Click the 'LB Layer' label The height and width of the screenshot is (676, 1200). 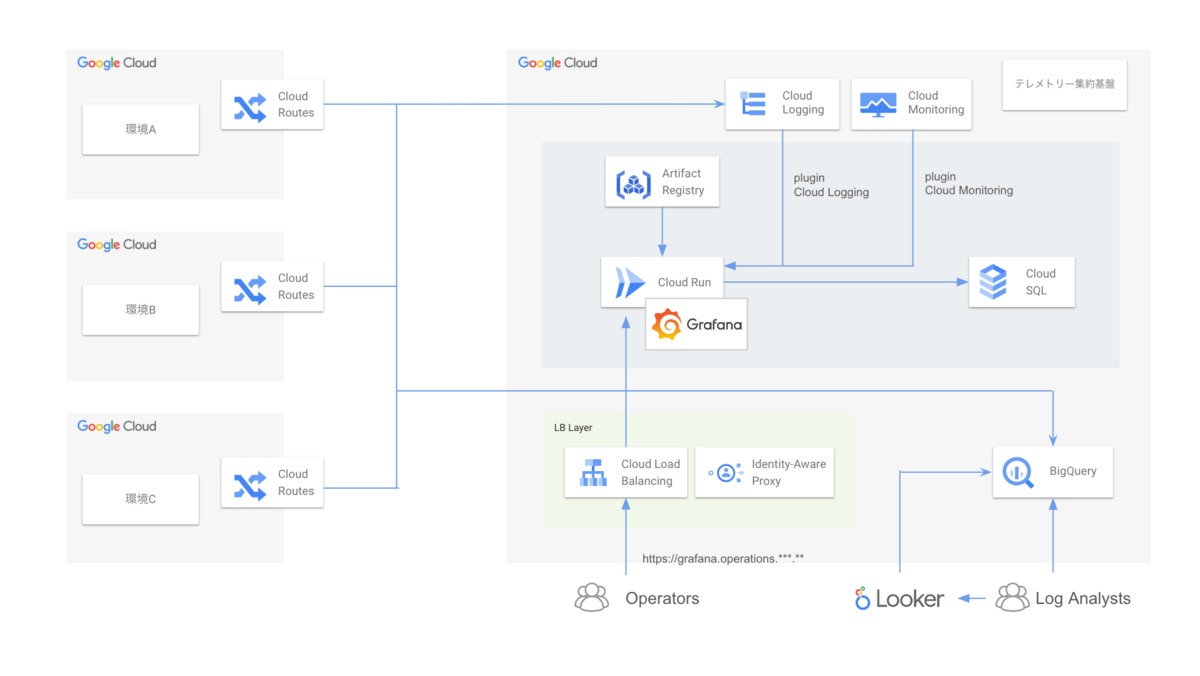573,428
